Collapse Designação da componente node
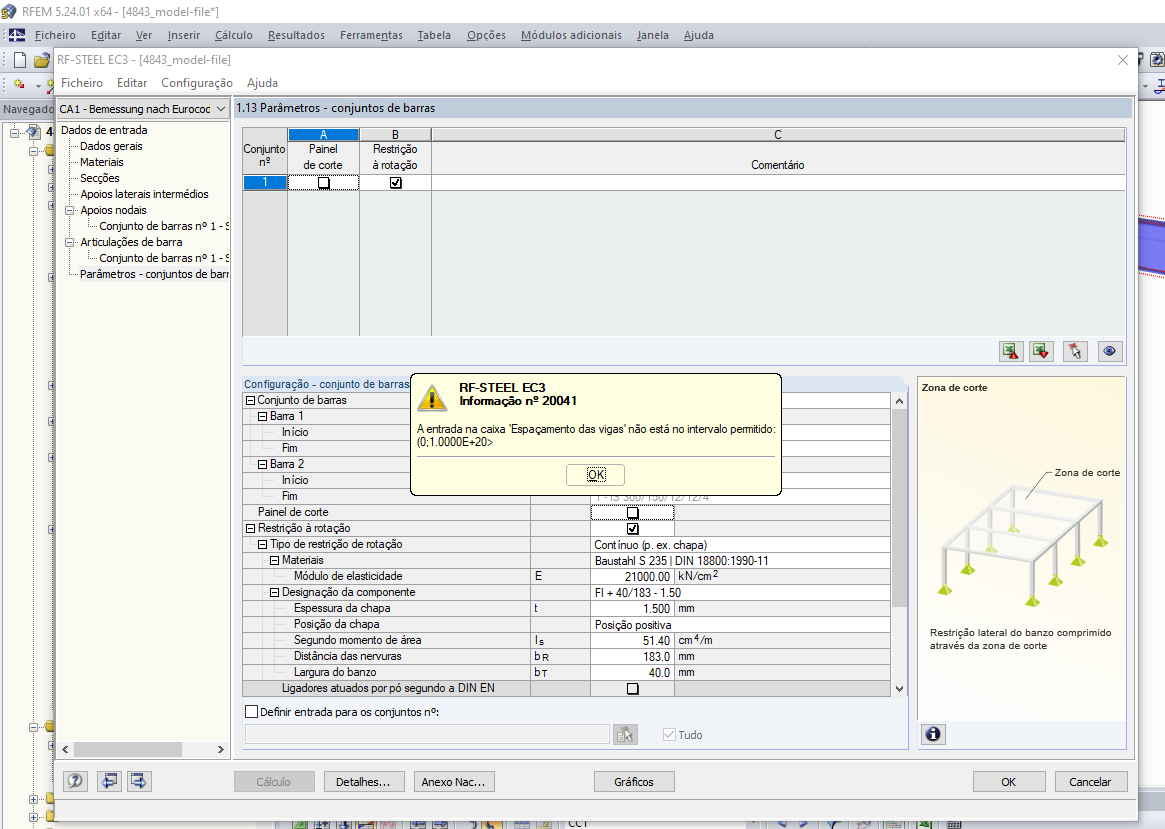 pyautogui.click(x=274, y=593)
